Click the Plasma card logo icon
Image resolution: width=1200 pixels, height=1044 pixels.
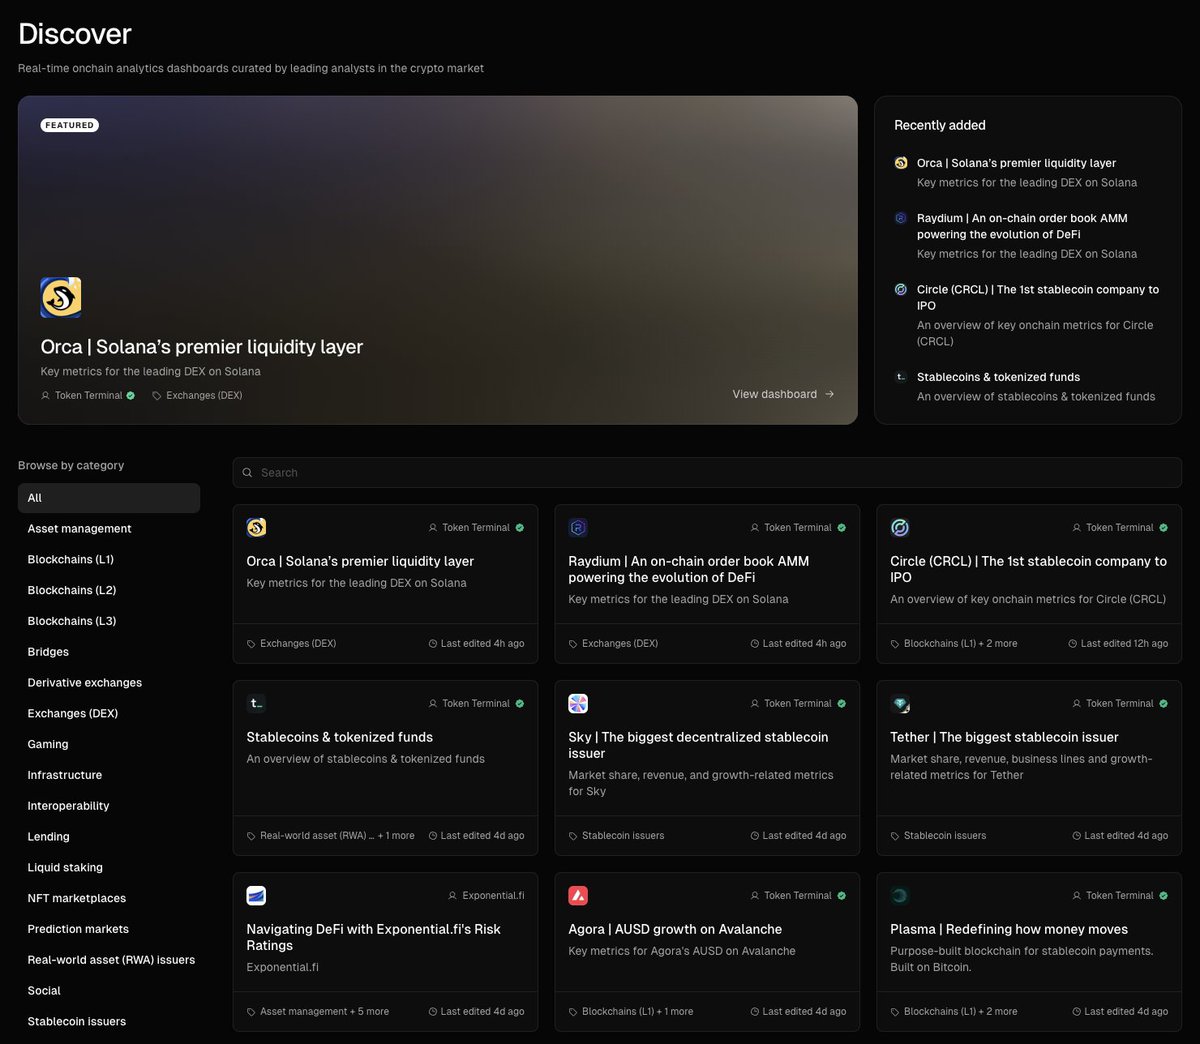coord(900,896)
